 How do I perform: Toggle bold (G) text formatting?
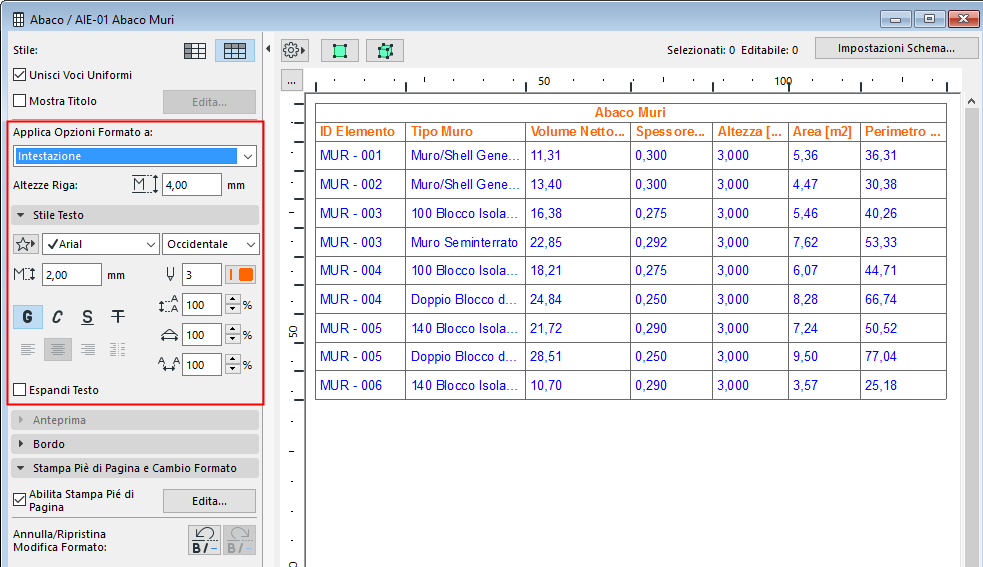click(27, 317)
